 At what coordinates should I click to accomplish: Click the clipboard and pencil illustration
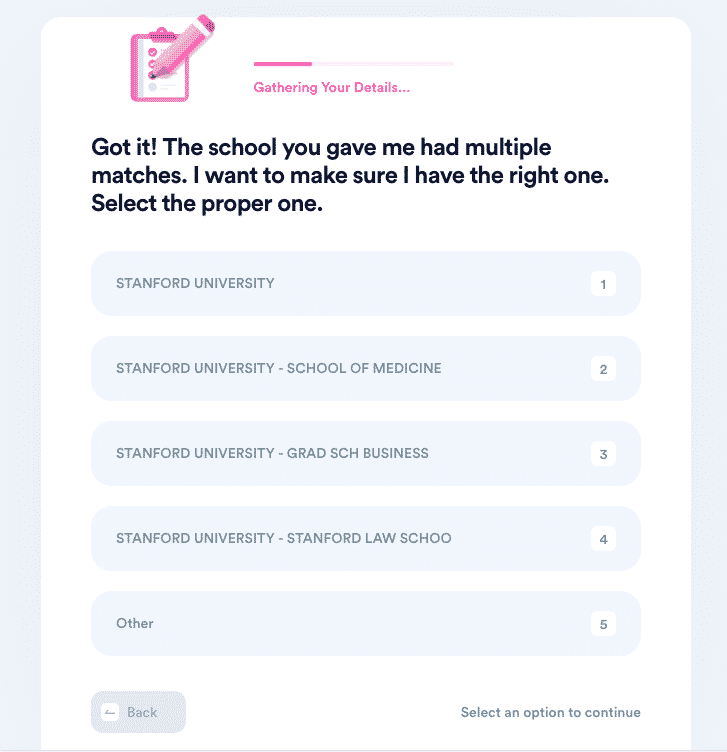point(173,58)
